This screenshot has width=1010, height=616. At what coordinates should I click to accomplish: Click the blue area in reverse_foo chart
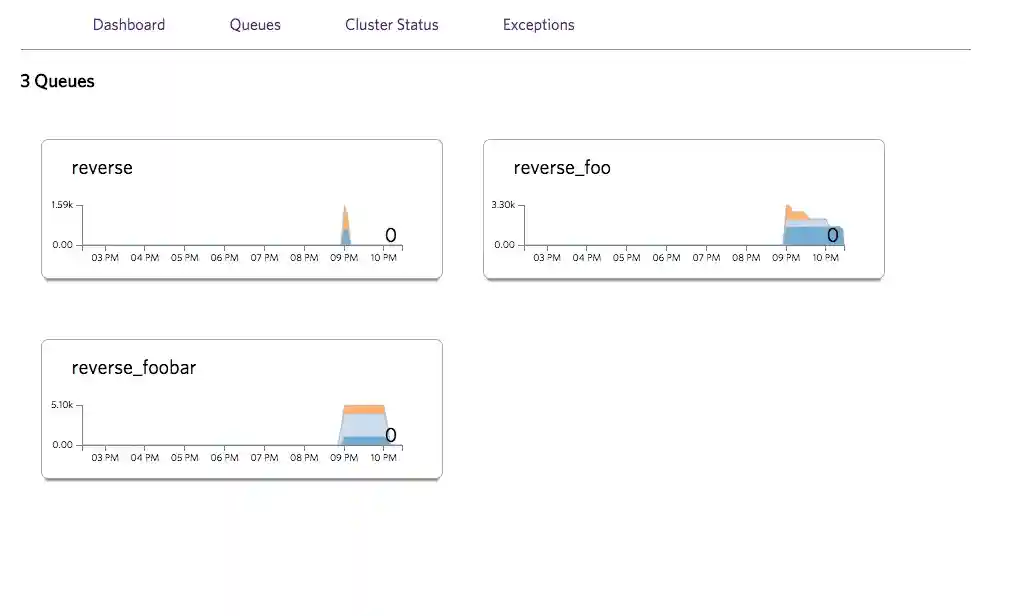(x=810, y=236)
